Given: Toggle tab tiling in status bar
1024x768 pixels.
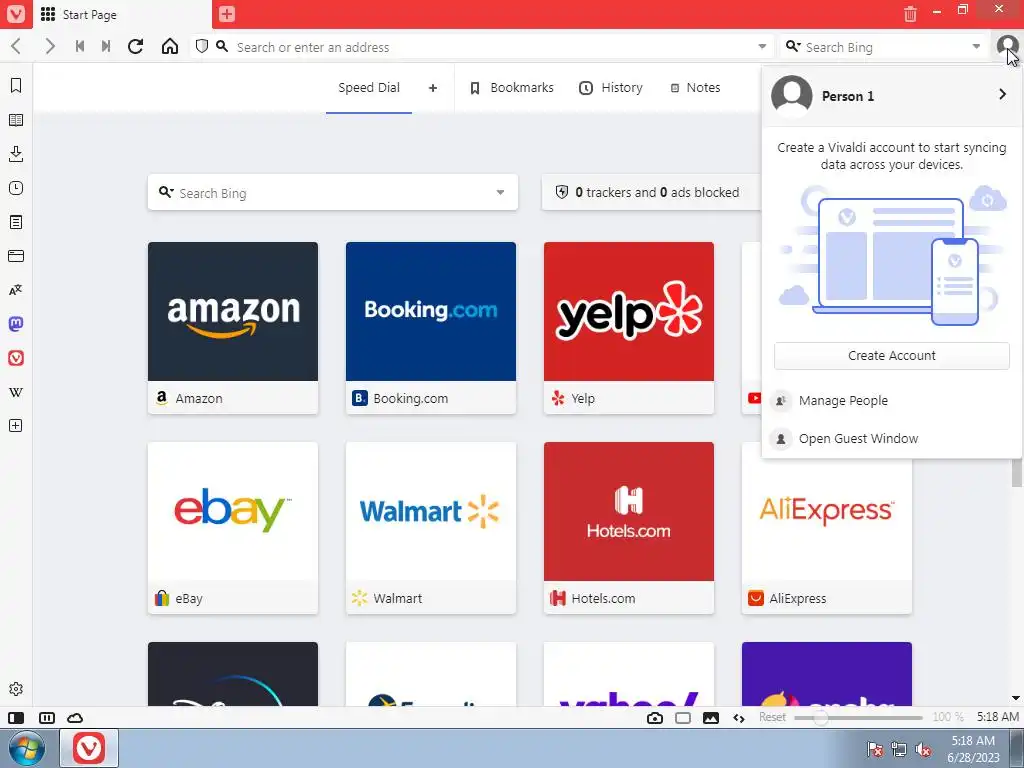Looking at the screenshot, I should (47, 718).
